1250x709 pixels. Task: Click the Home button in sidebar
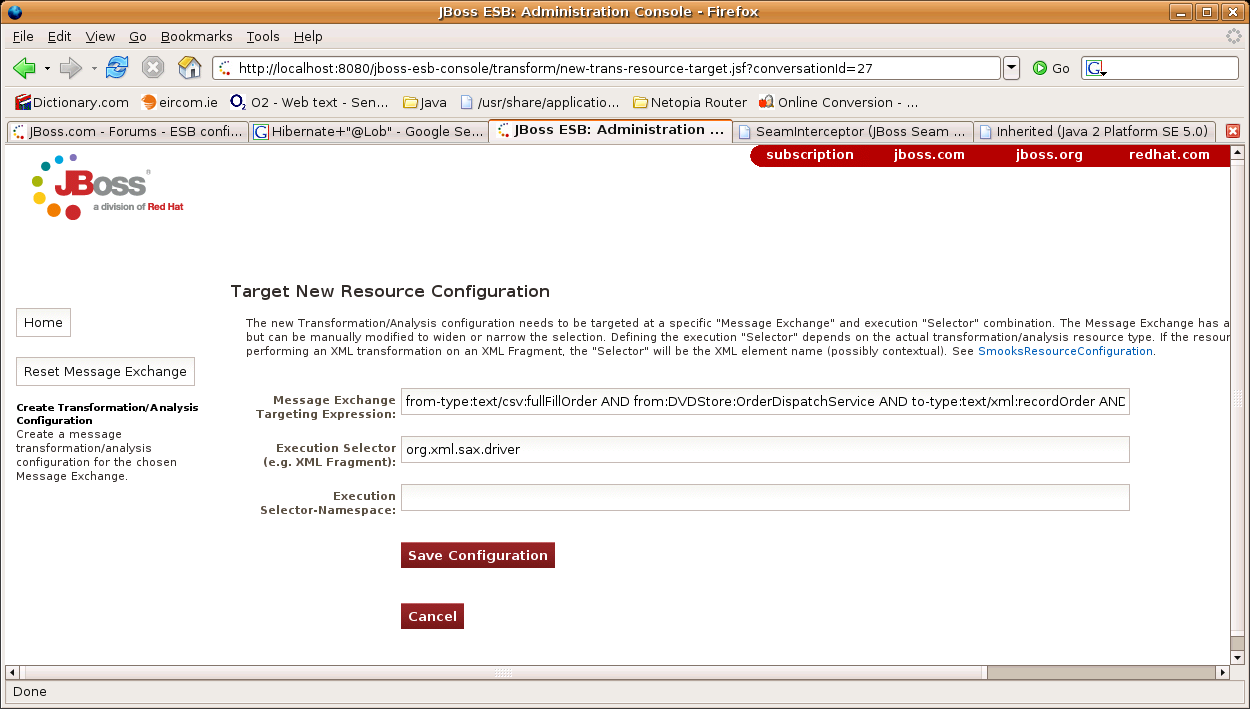[43, 323]
